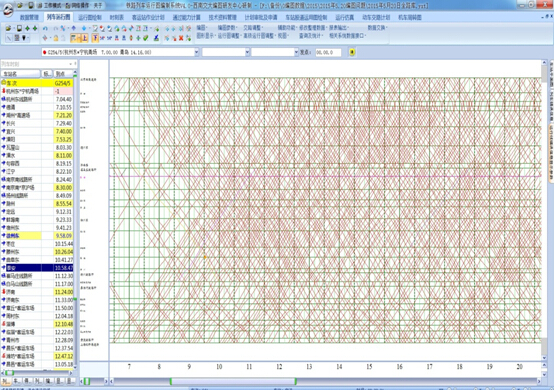555x390 pixels.
Task: Switch to the 列车运行图 ribbon tab
Action: (x=58, y=17)
